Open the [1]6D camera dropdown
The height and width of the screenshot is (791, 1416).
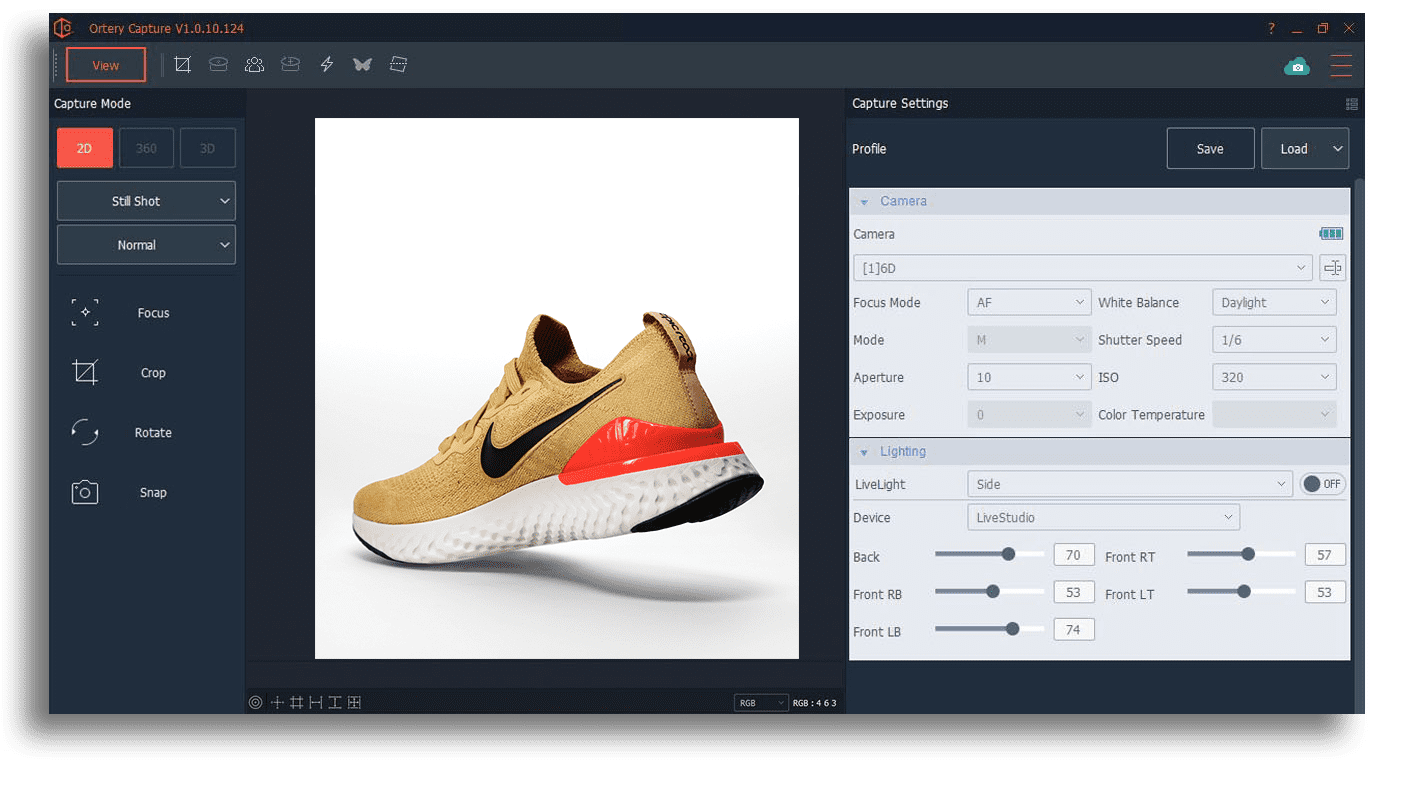(x=1083, y=268)
